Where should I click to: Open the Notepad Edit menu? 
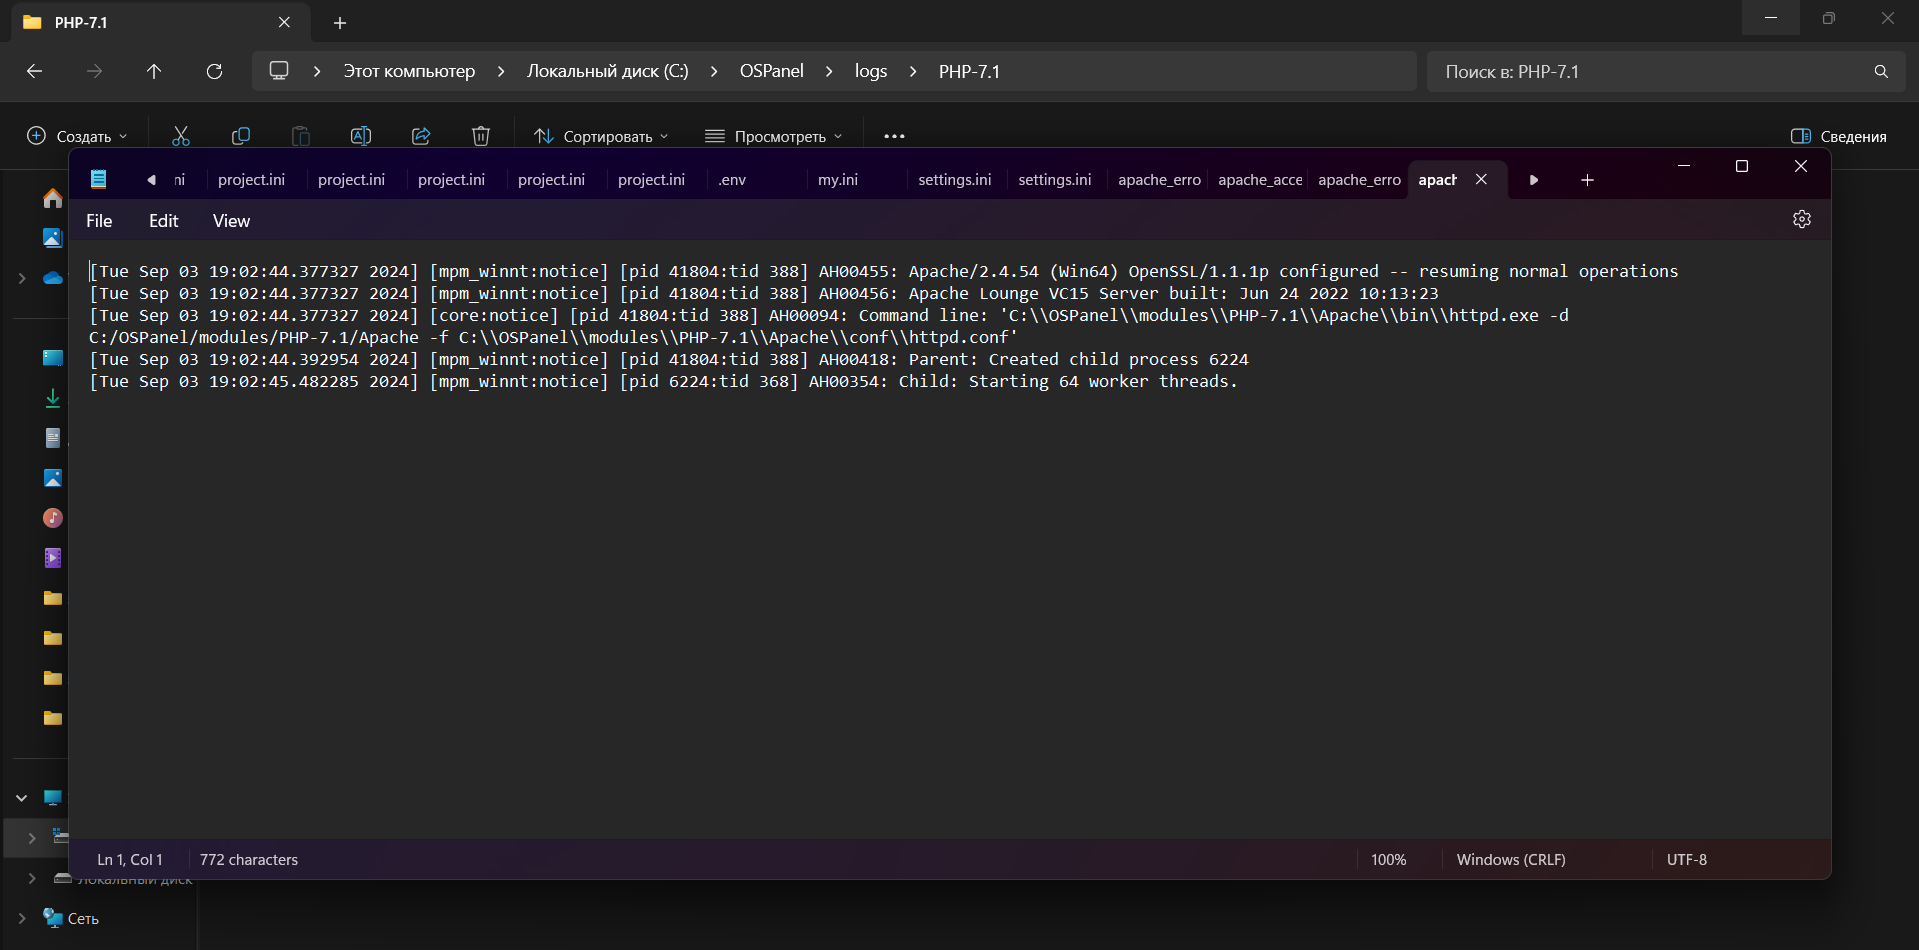164,221
